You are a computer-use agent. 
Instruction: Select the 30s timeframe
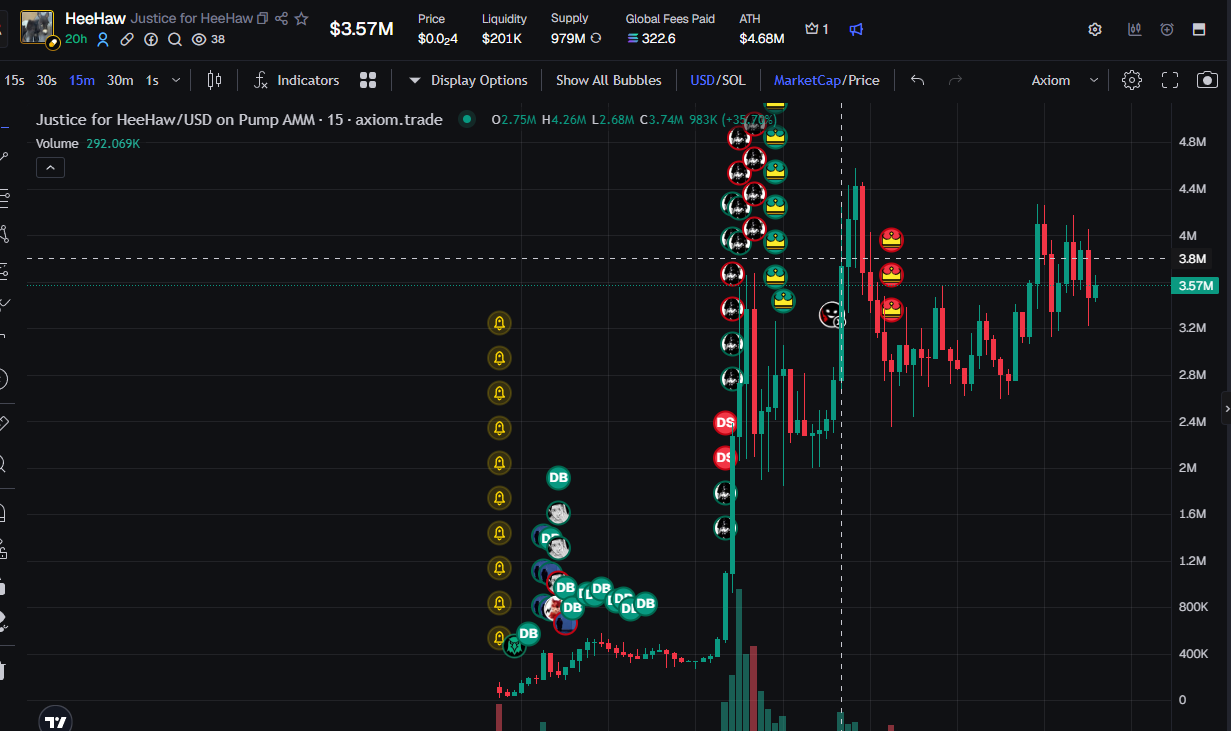pos(46,80)
